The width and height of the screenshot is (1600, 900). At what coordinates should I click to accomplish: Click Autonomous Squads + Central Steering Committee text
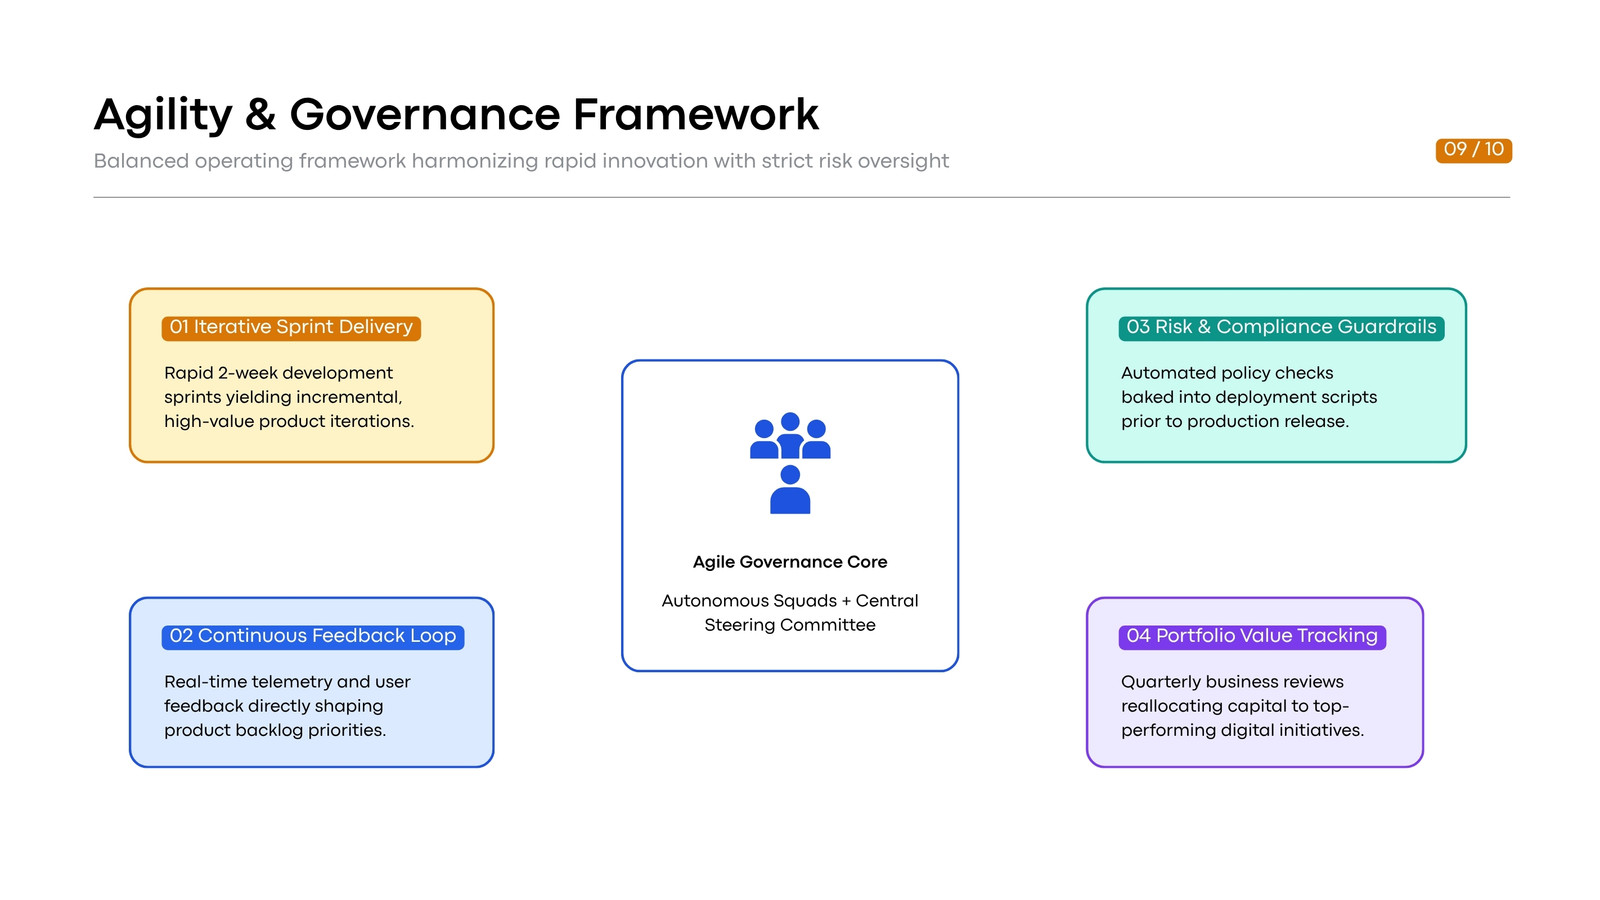tap(790, 613)
